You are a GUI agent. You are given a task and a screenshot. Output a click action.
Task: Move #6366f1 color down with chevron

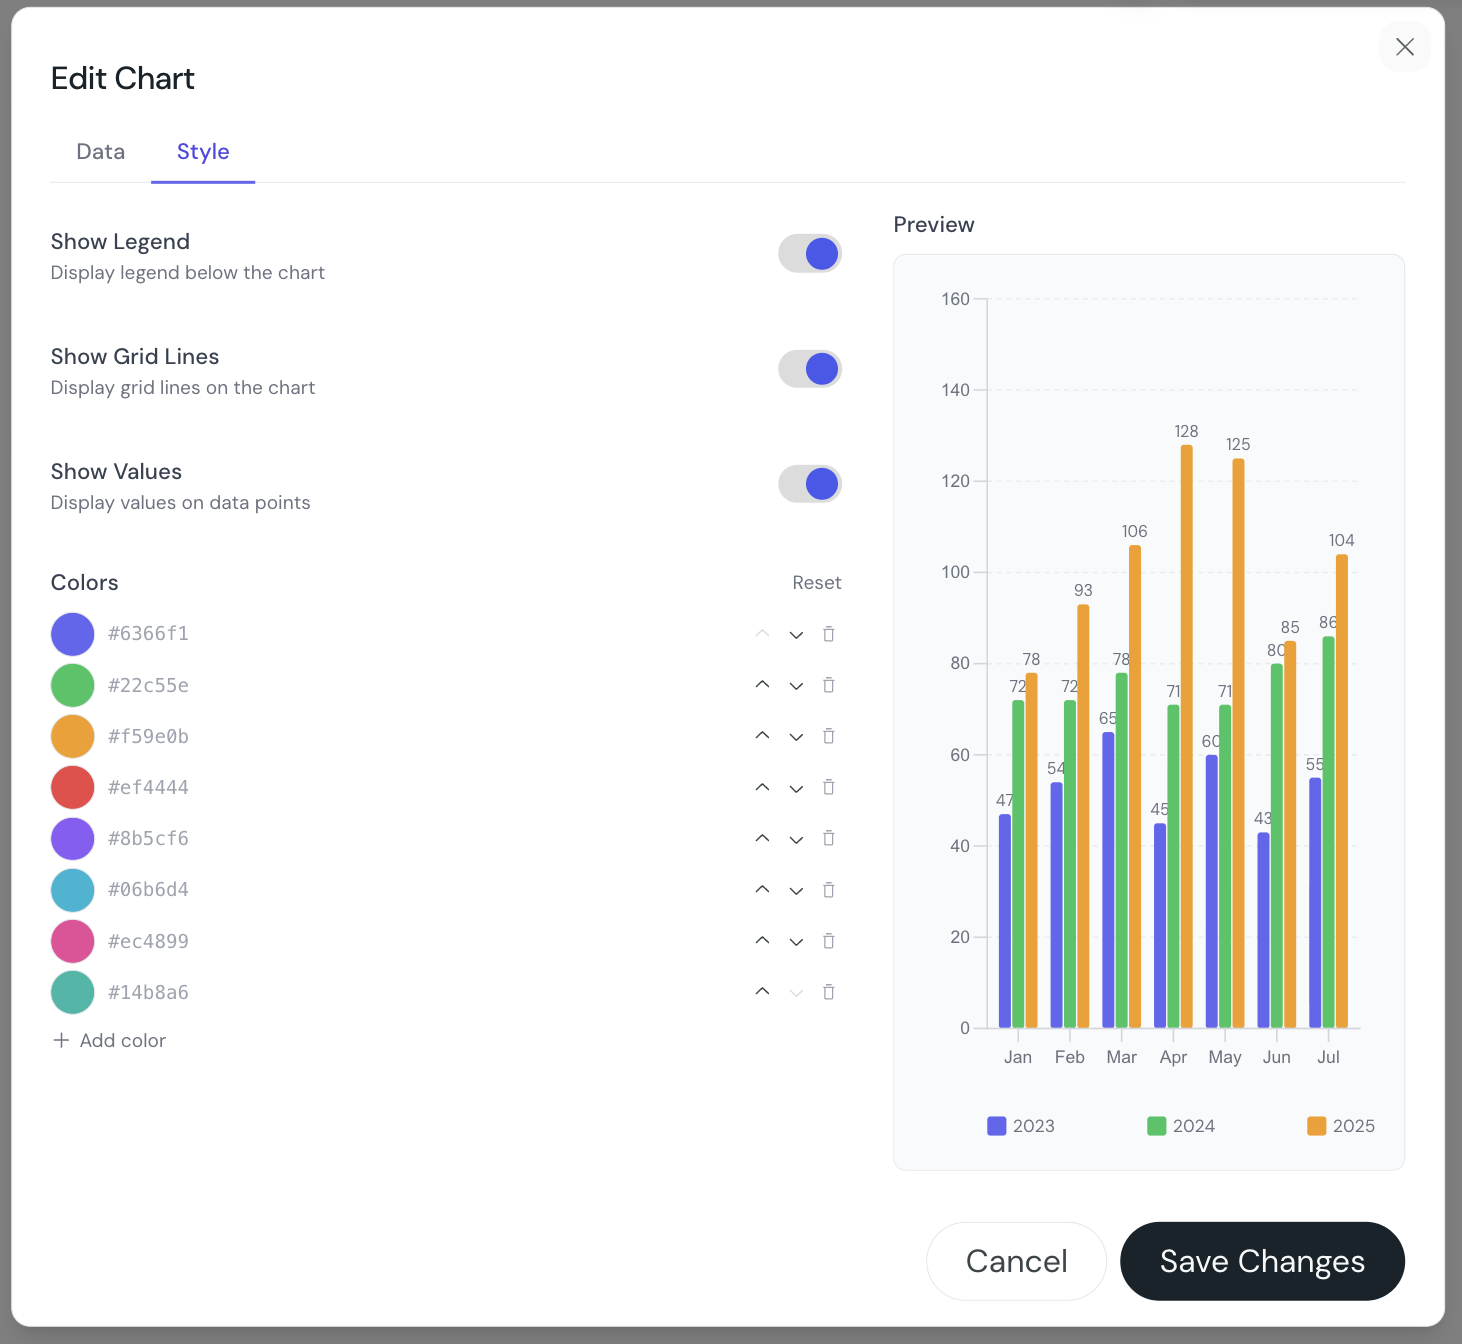click(x=796, y=635)
